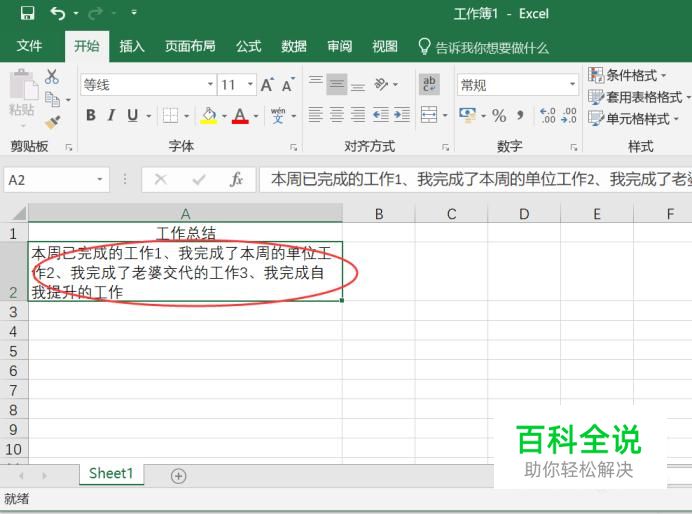The height and width of the screenshot is (514, 692).
Task: Click the Borders icon
Action: pyautogui.click(x=170, y=116)
